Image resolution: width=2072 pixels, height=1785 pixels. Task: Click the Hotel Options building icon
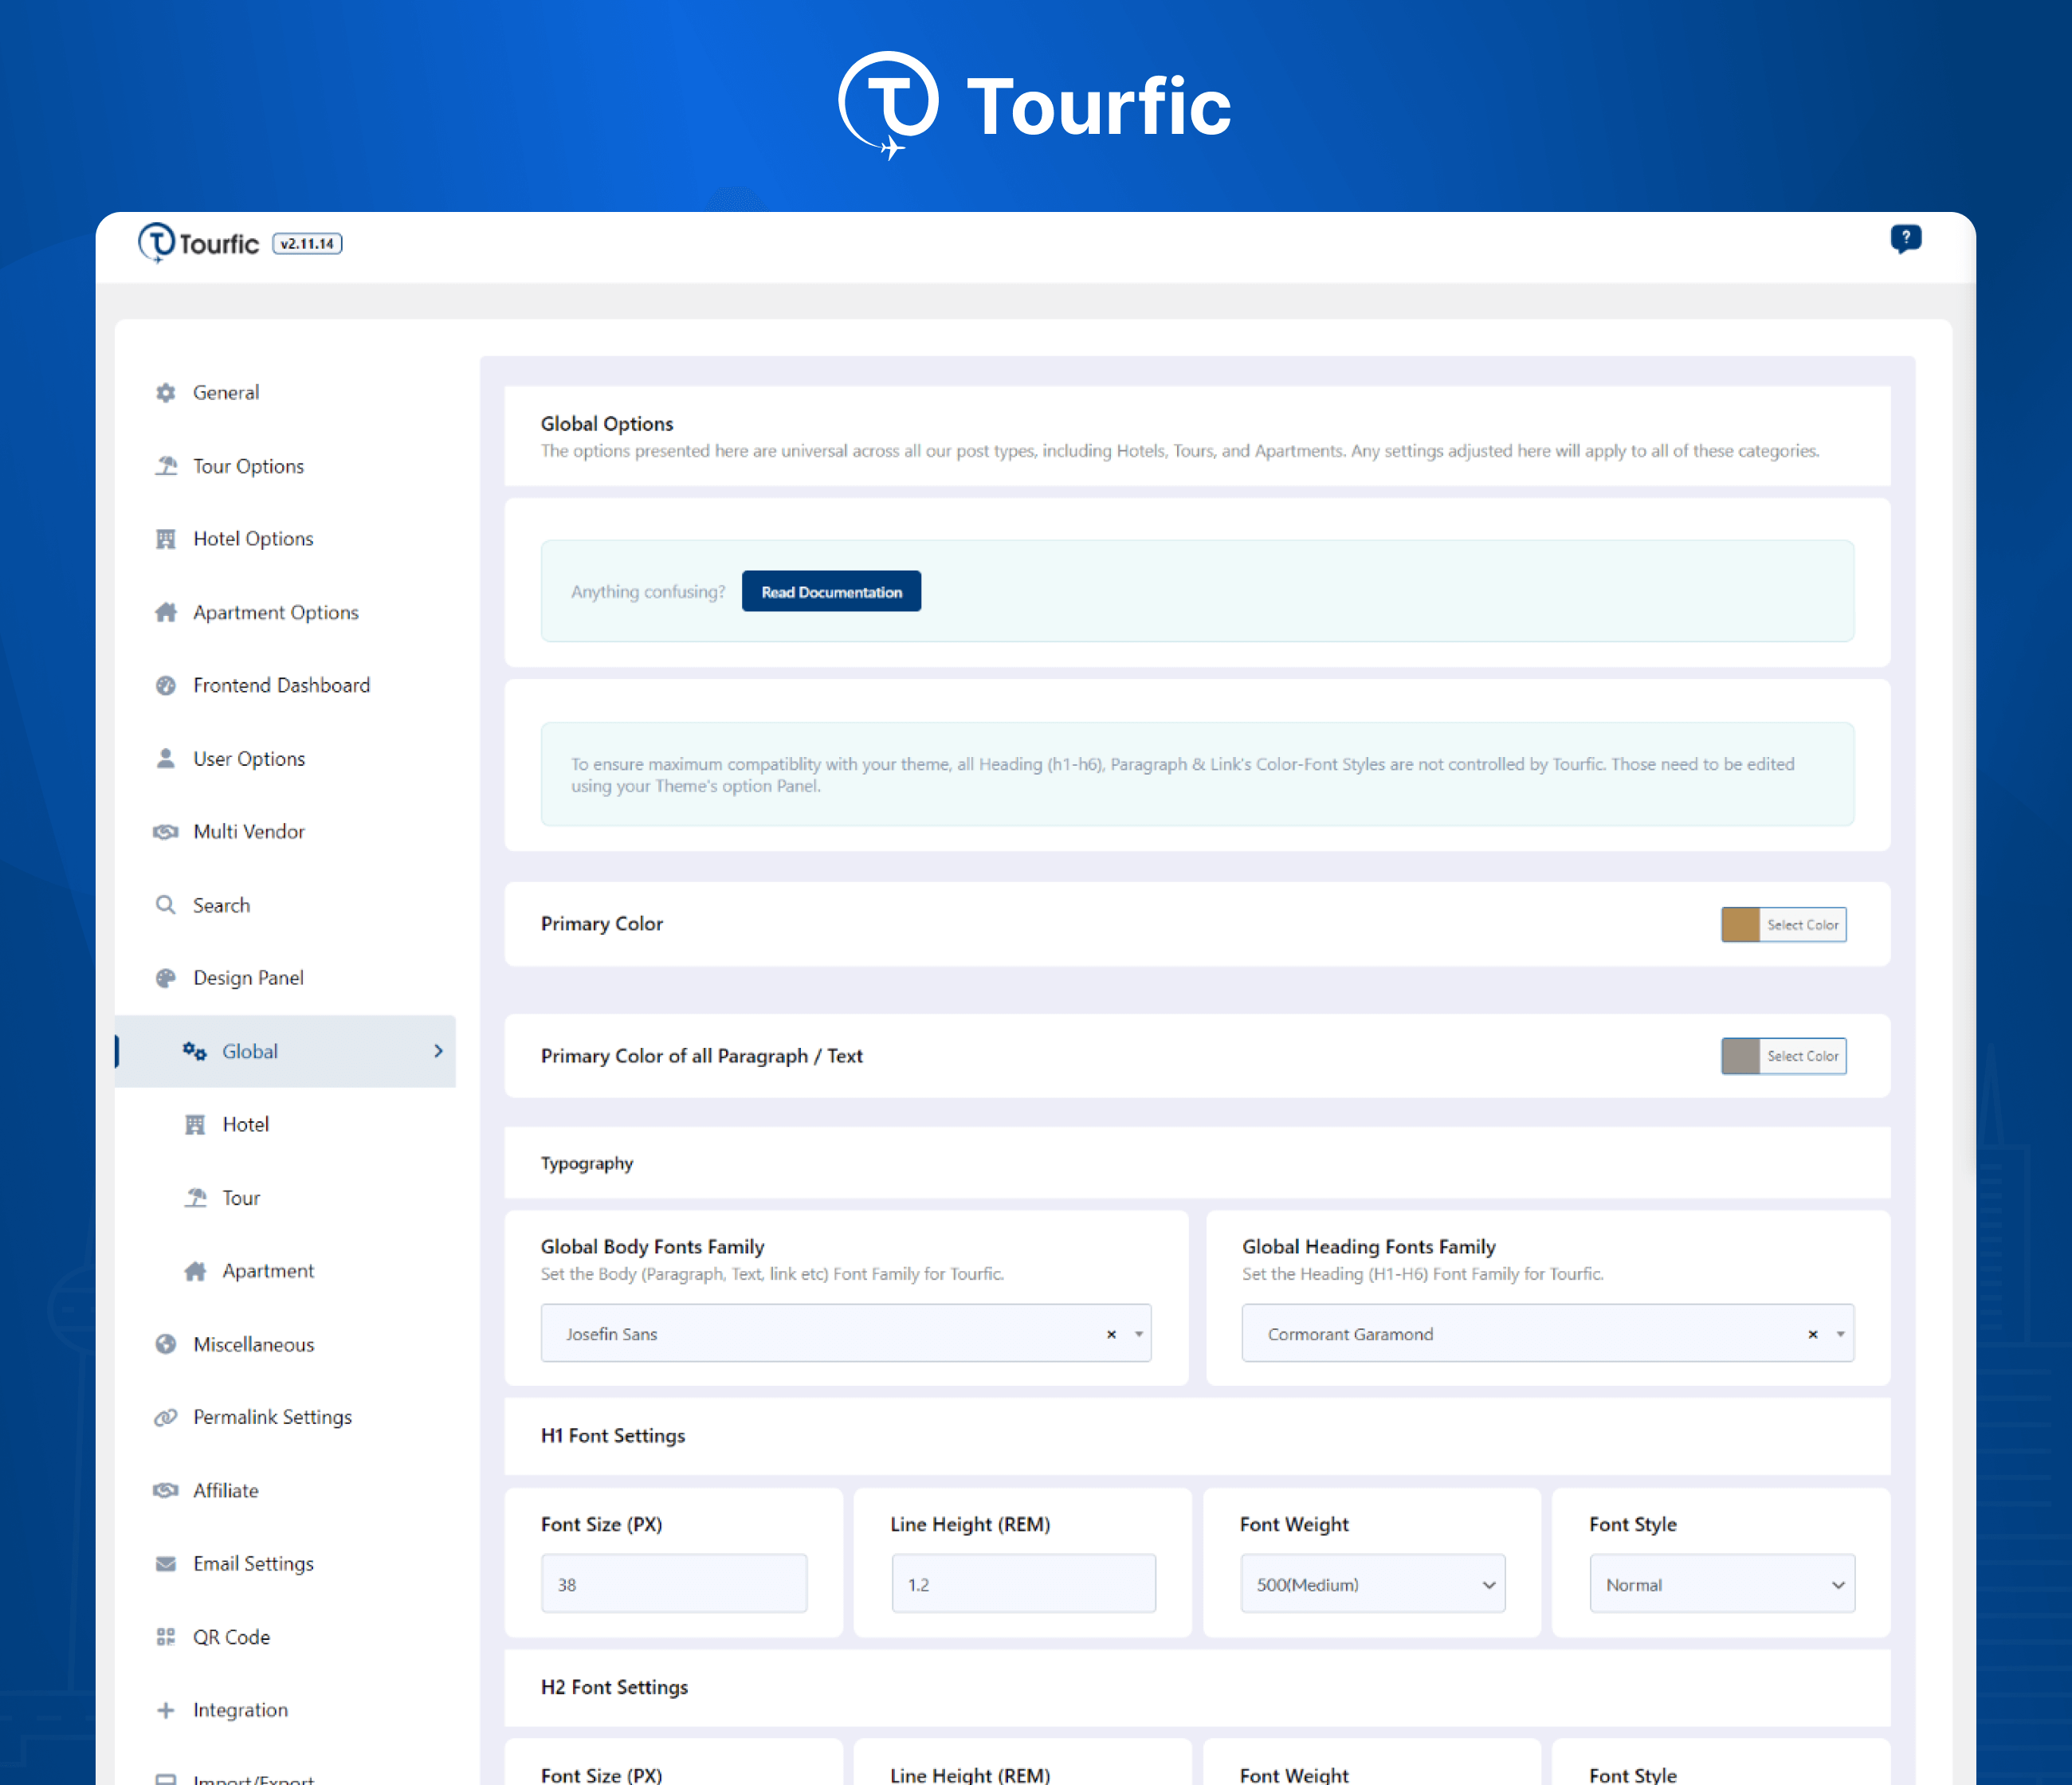coord(166,539)
